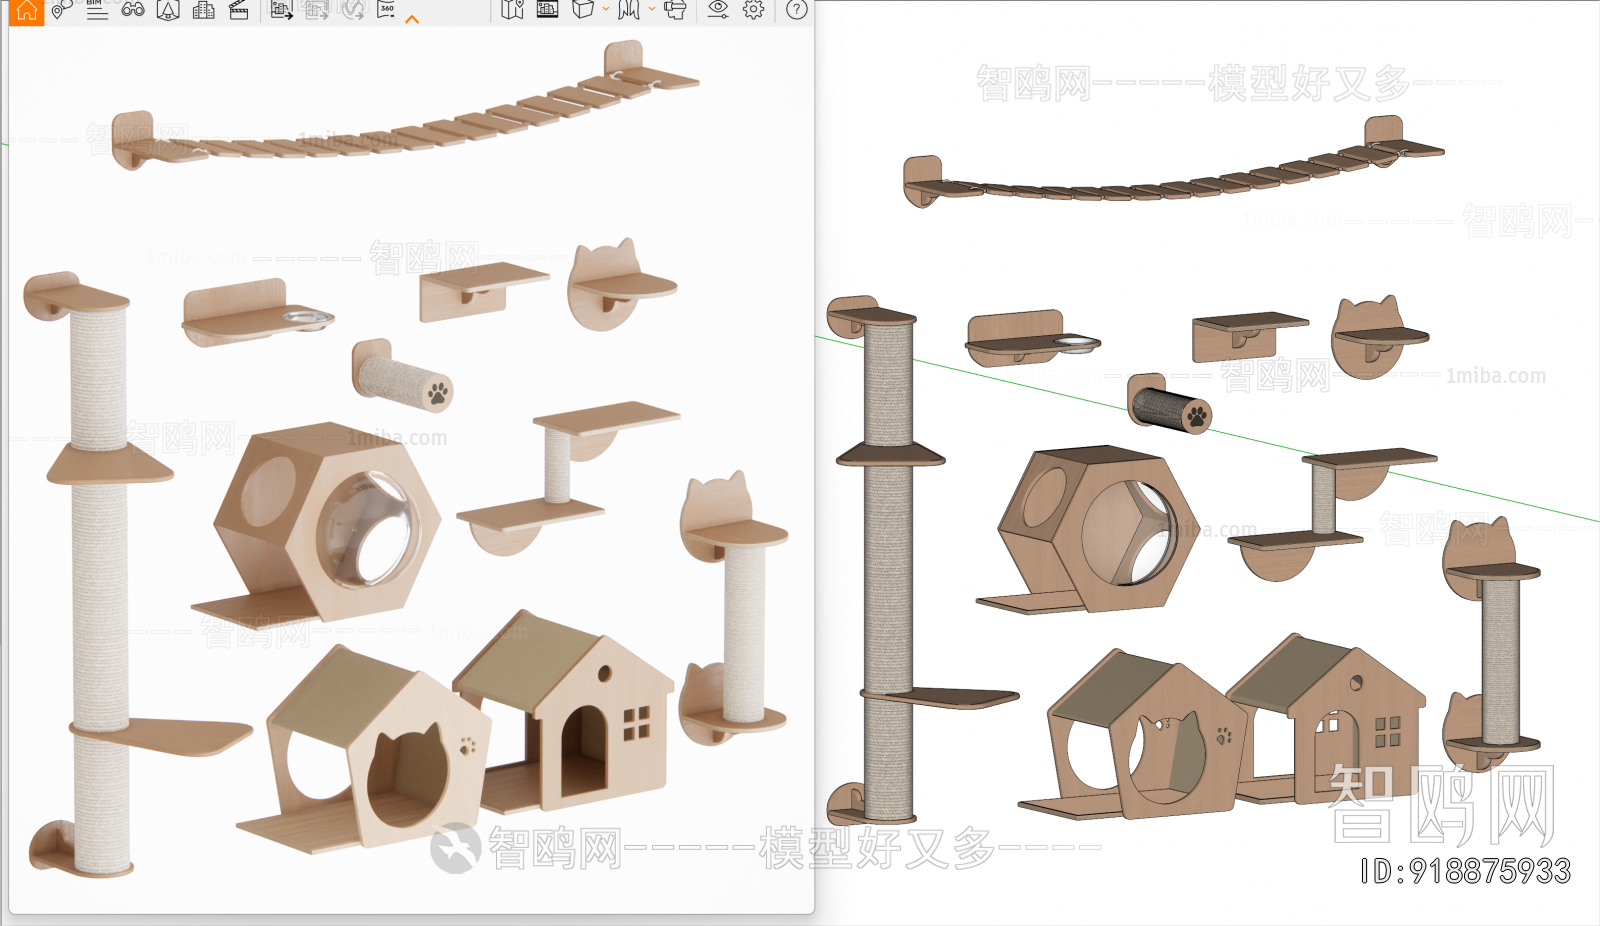Export a 360 panorama
This screenshot has width=1600, height=926.
tap(386, 10)
